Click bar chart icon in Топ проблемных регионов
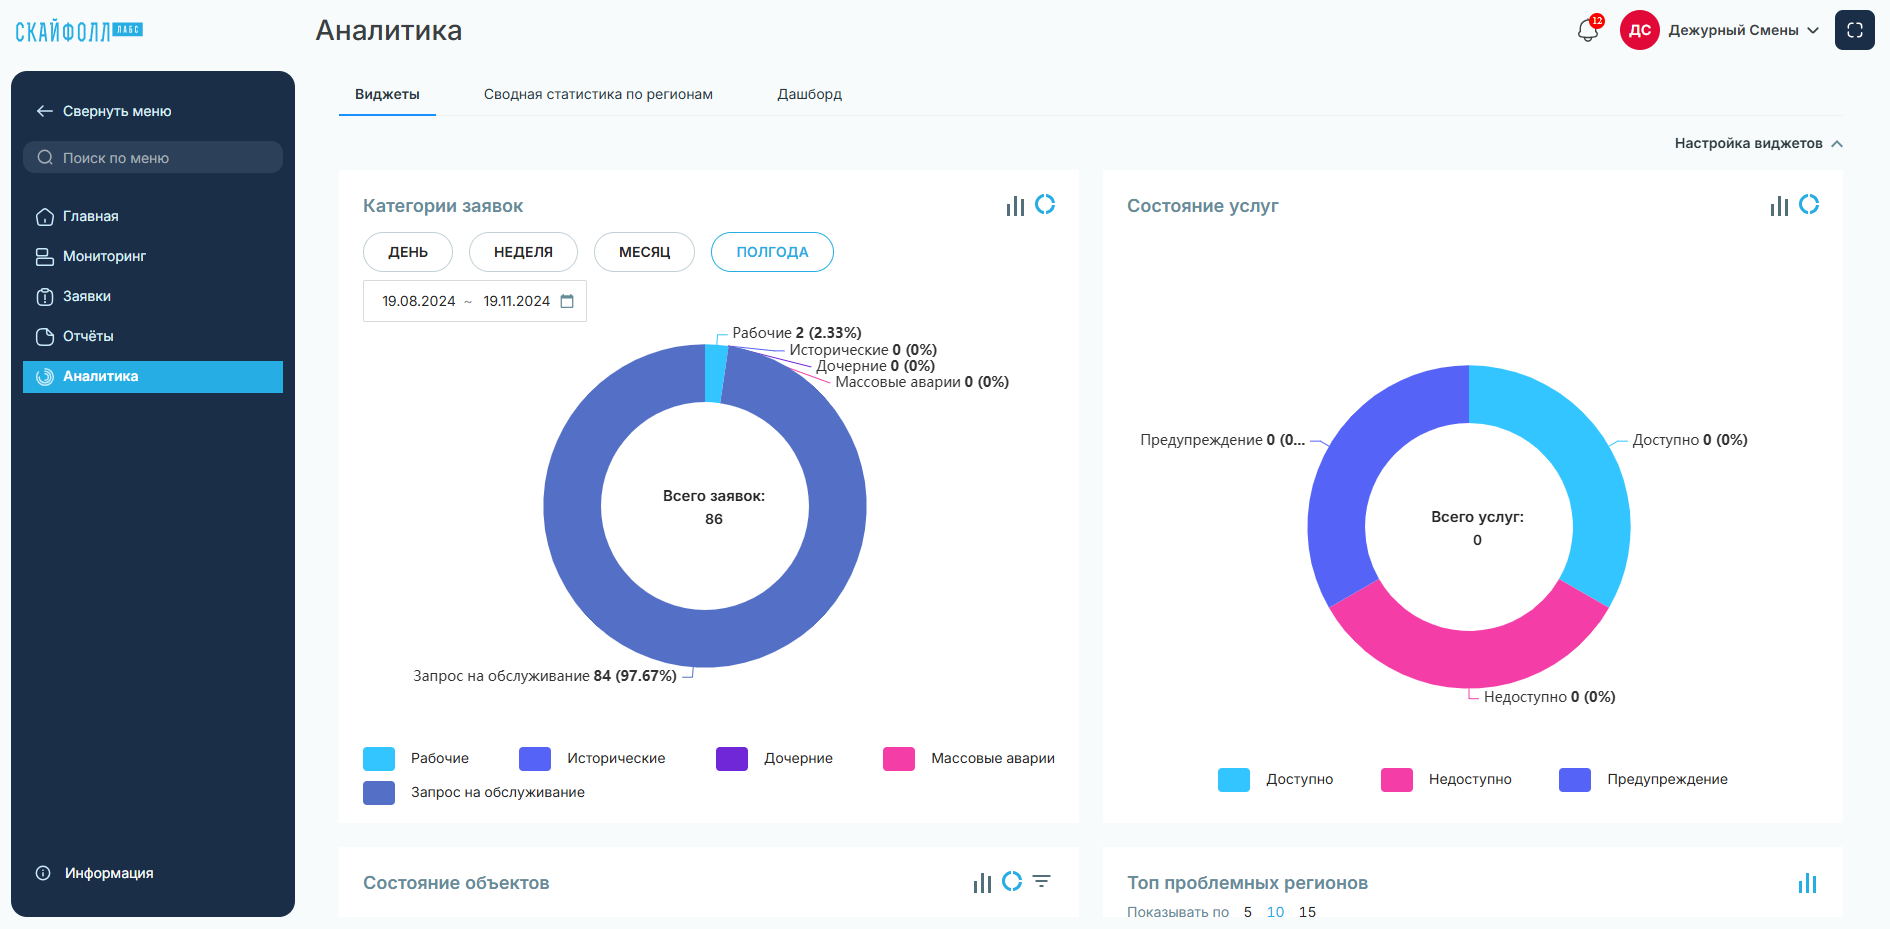 pos(1807,883)
